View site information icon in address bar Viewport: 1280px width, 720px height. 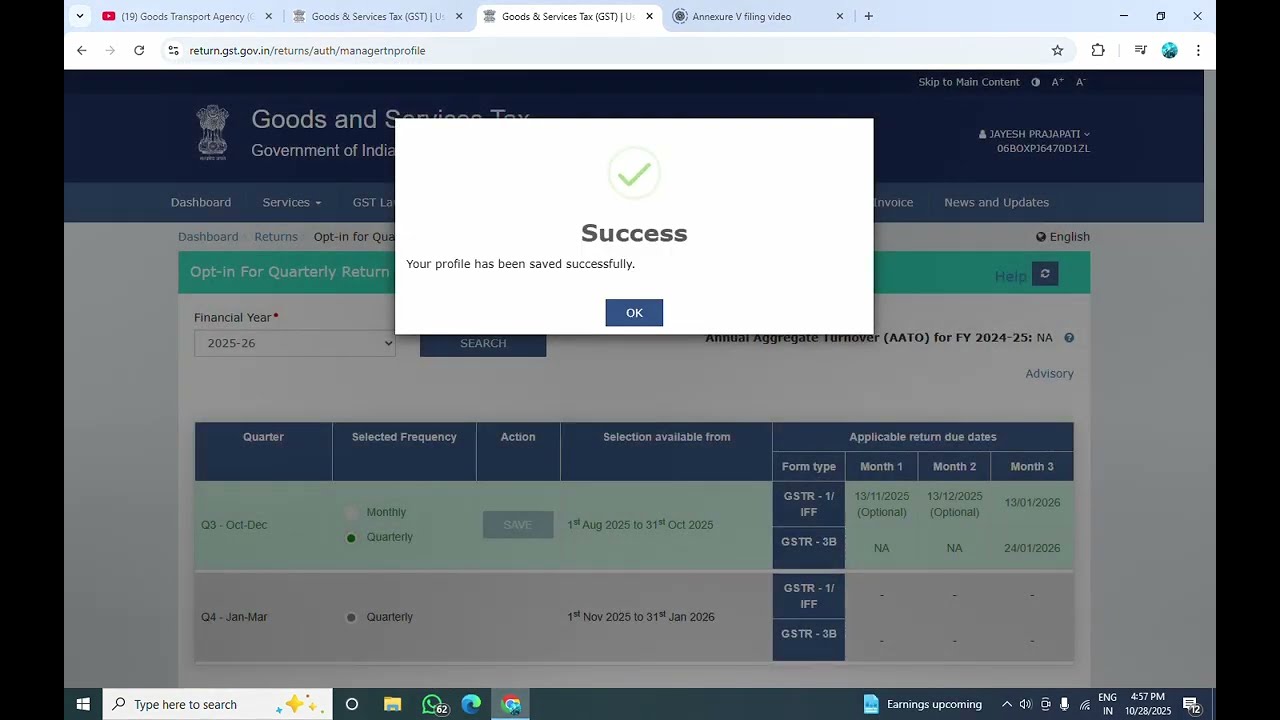[173, 50]
